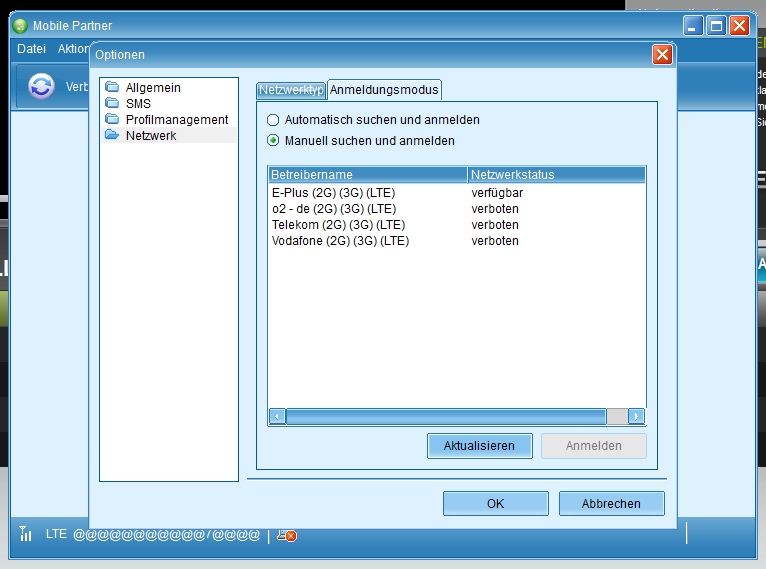Select the o2 - de (2G) (3G) (LTE) row

point(457,209)
